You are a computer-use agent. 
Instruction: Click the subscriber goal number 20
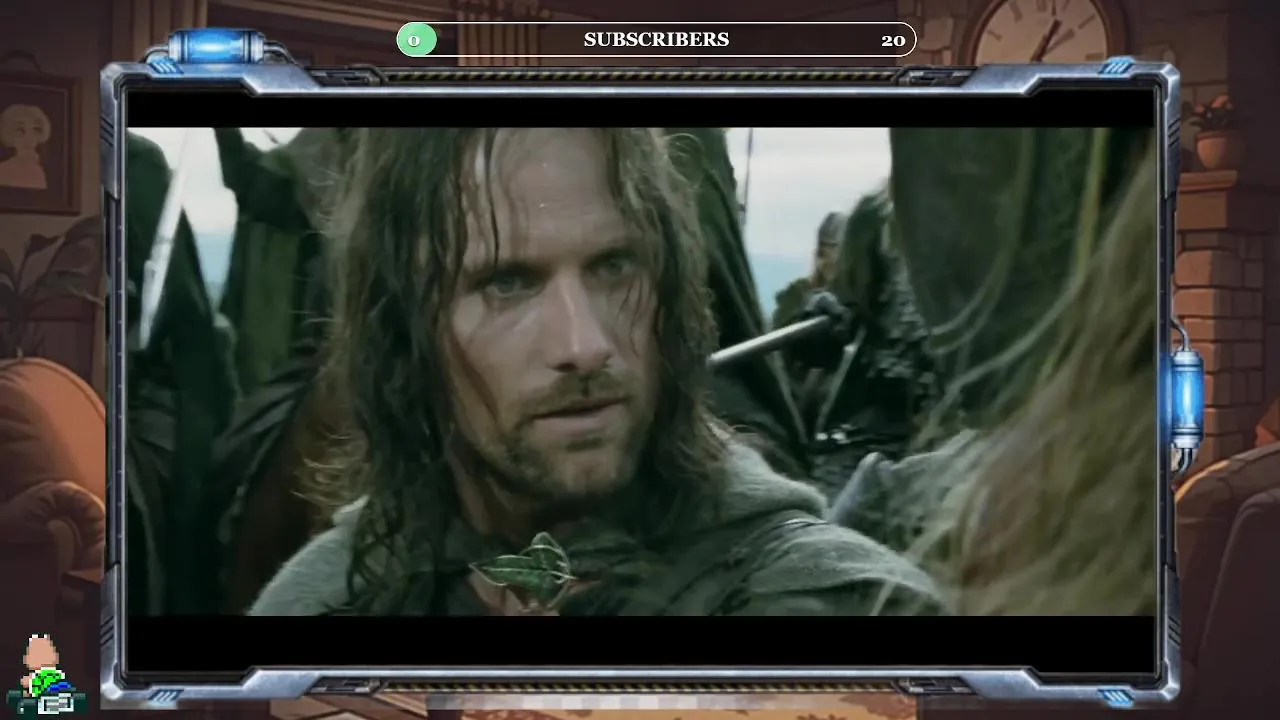tap(893, 41)
